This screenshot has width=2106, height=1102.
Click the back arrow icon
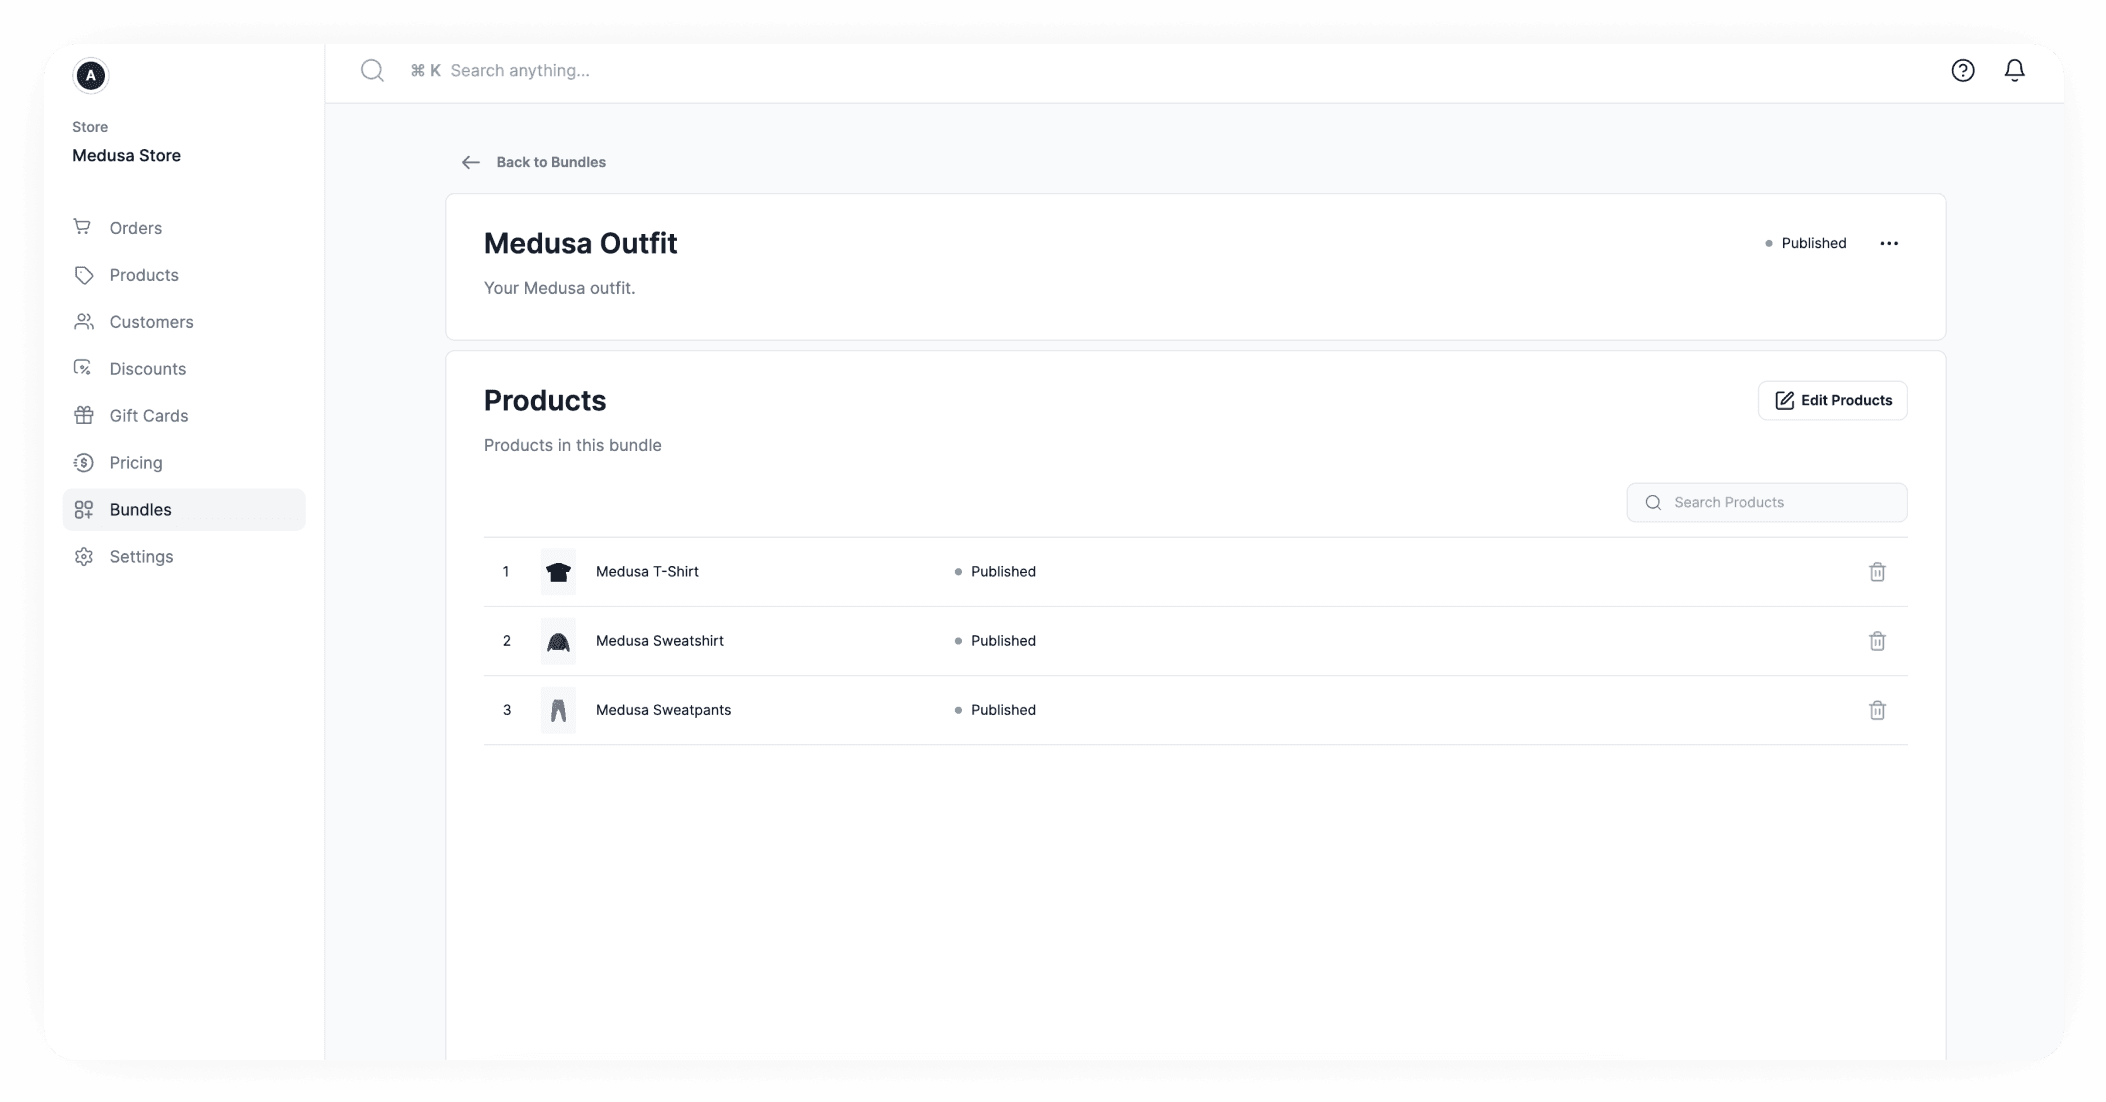click(470, 162)
